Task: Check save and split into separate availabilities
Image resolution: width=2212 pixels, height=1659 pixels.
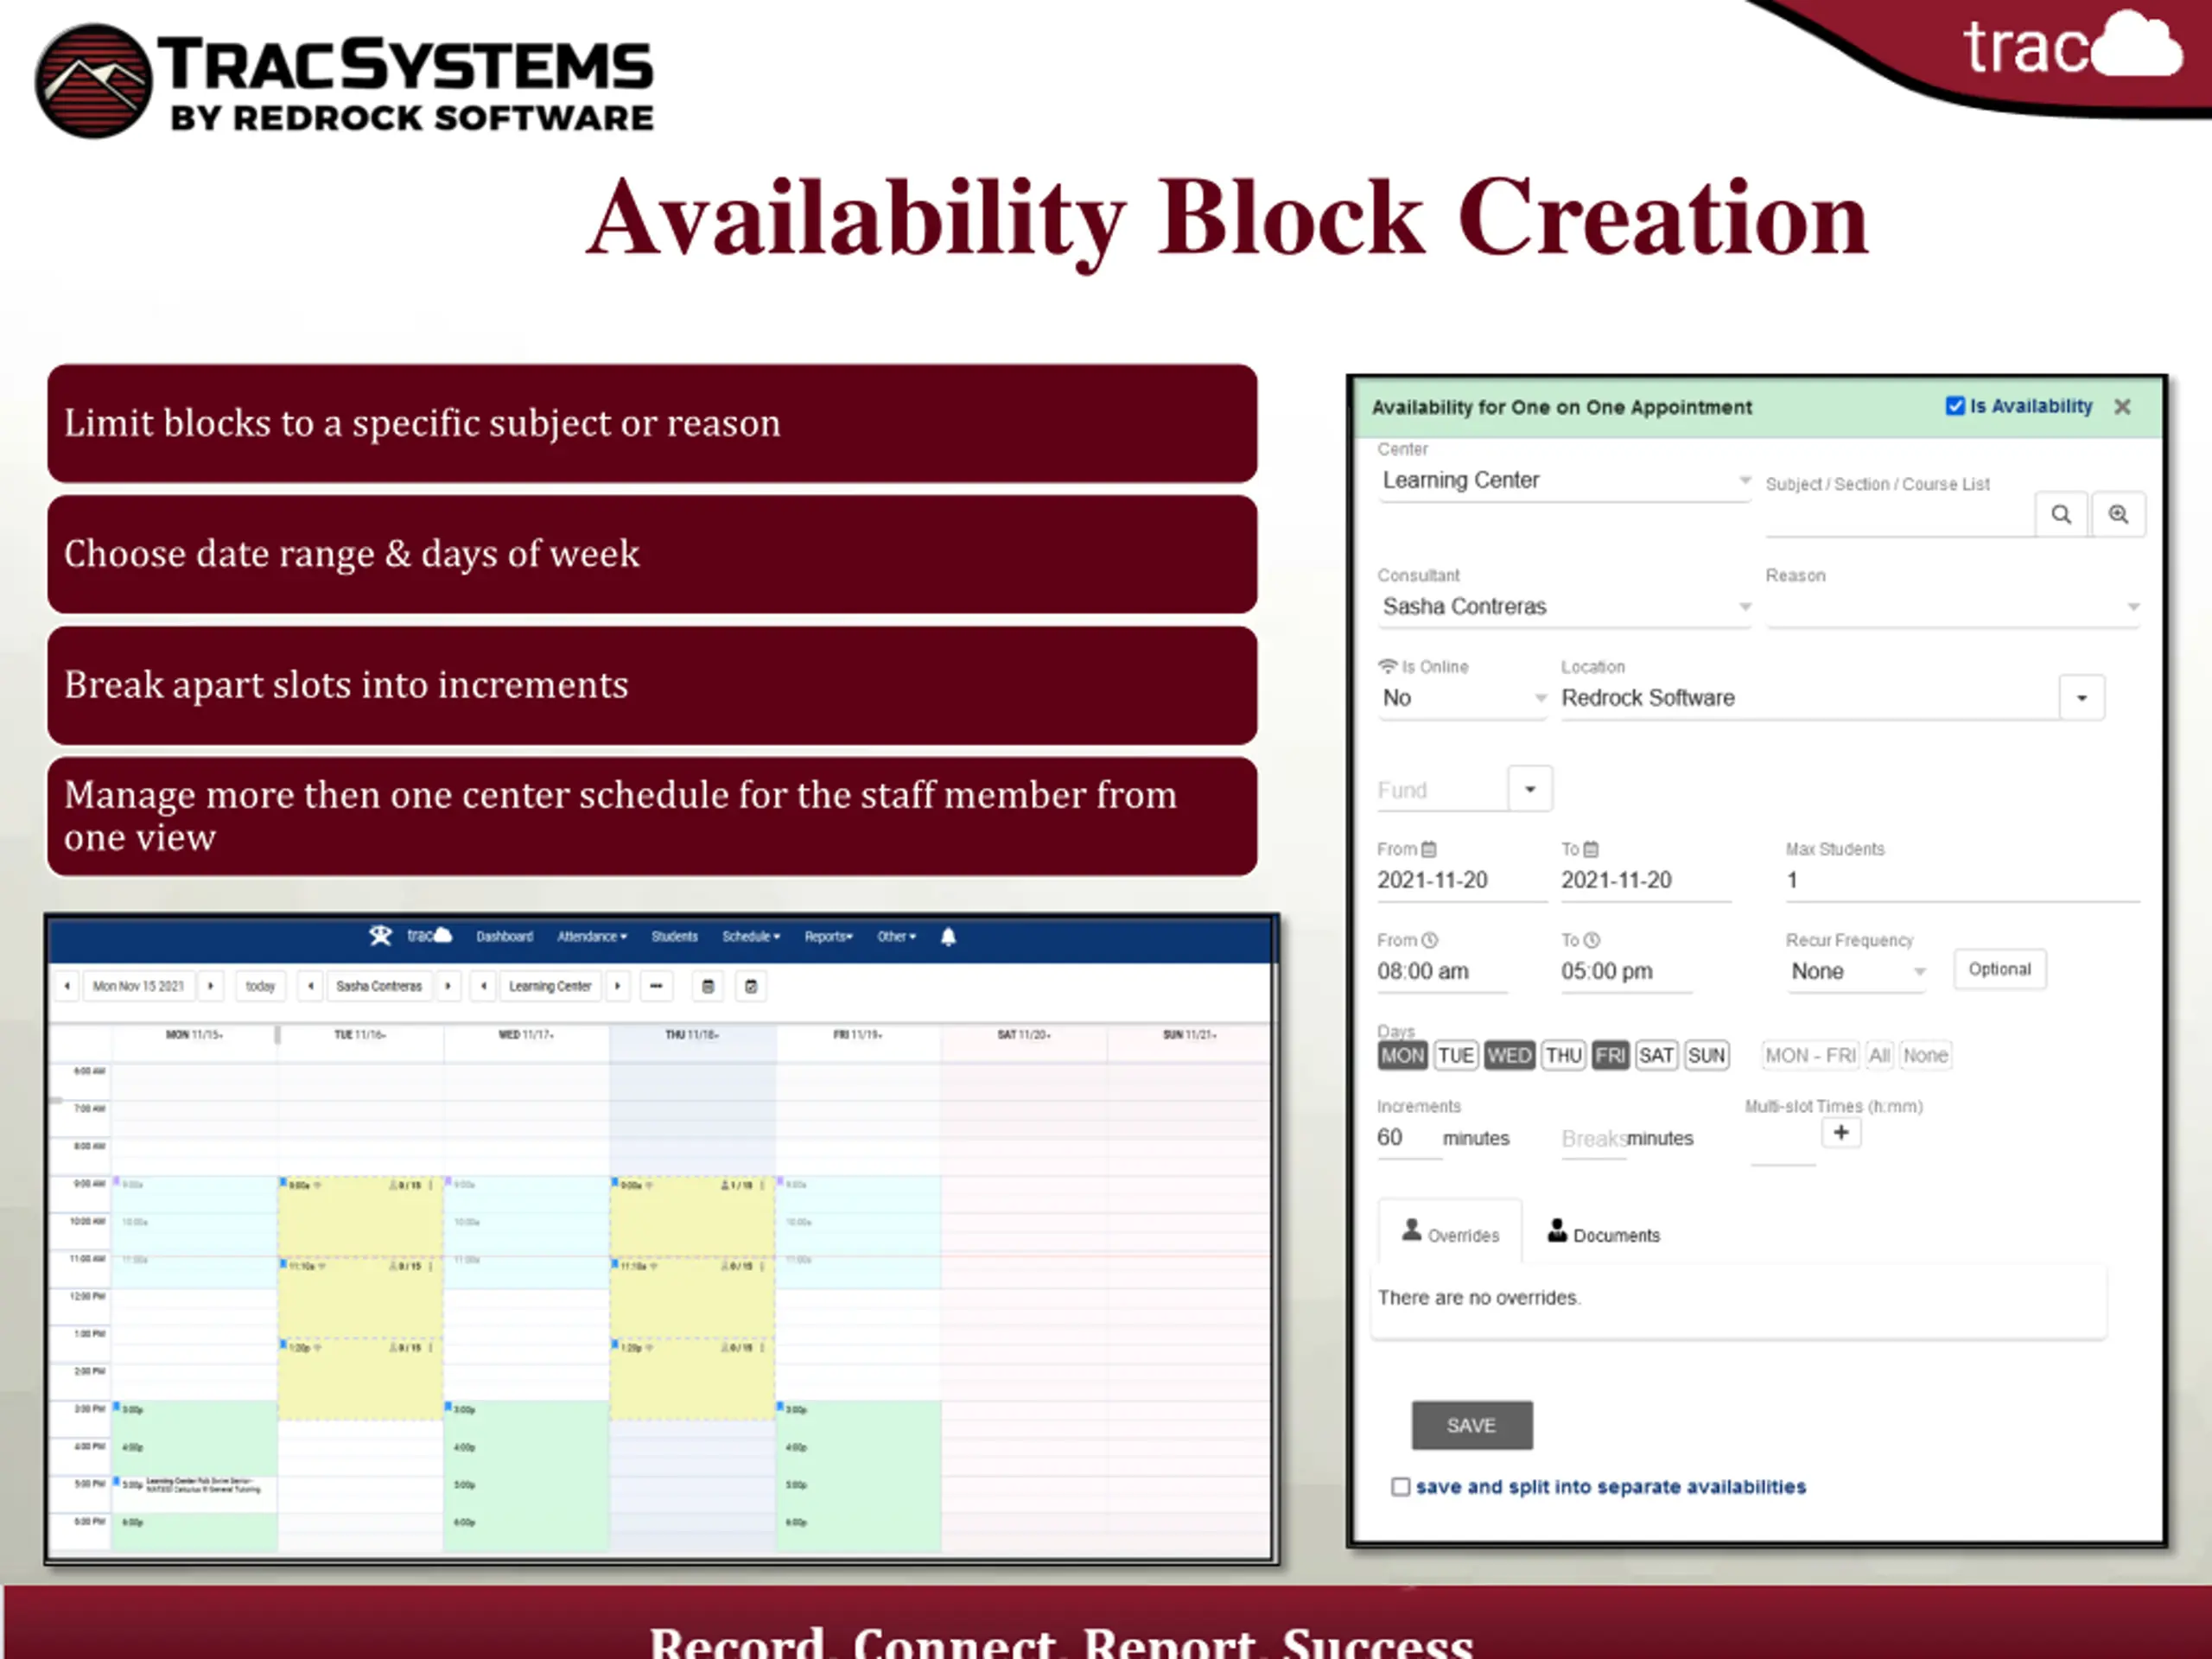Action: (1401, 1487)
